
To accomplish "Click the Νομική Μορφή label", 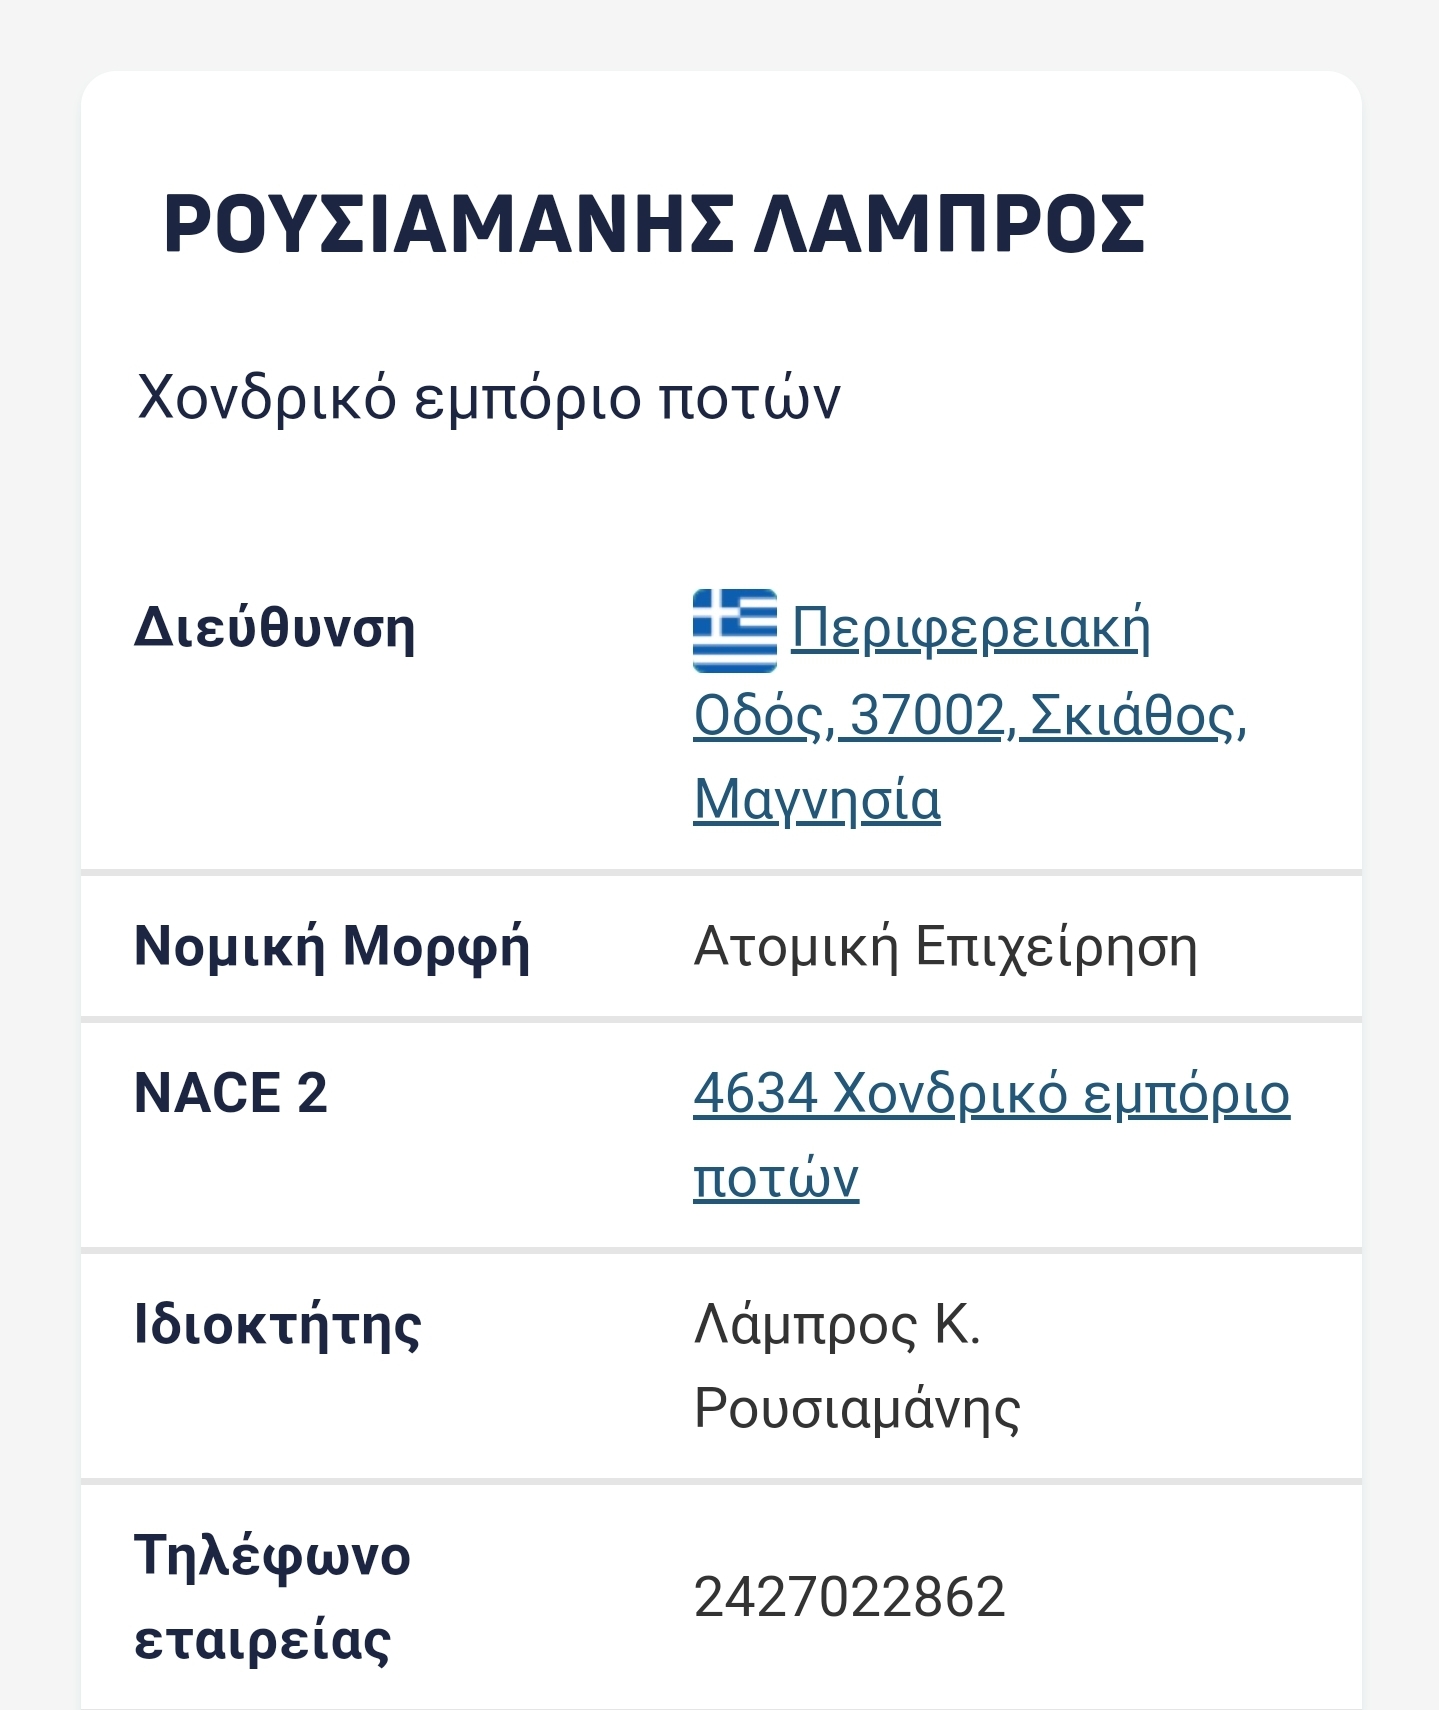I will (x=332, y=946).
